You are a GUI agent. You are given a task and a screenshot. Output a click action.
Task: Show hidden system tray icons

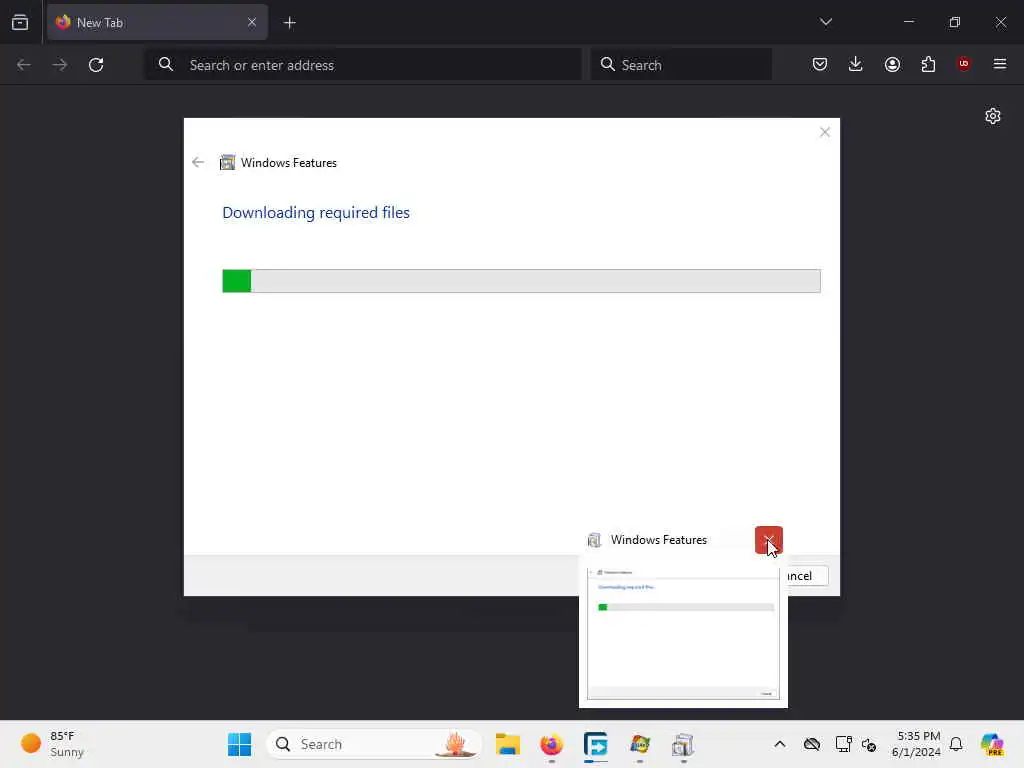pos(780,744)
